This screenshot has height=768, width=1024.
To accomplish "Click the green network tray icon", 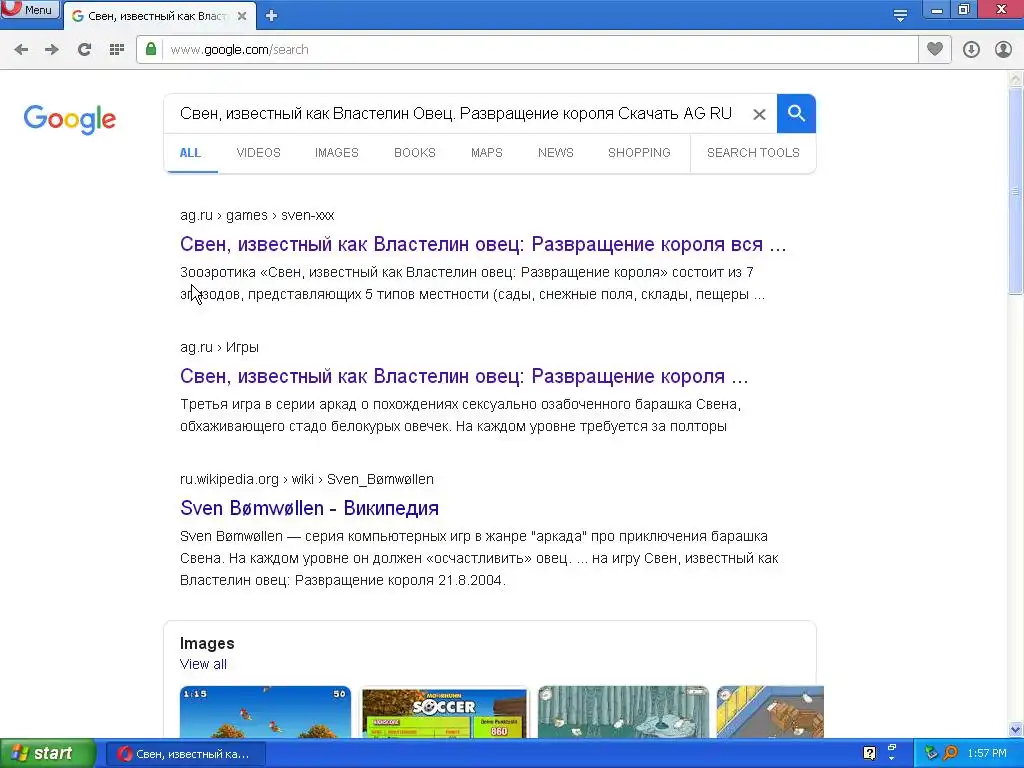I will click(931, 753).
